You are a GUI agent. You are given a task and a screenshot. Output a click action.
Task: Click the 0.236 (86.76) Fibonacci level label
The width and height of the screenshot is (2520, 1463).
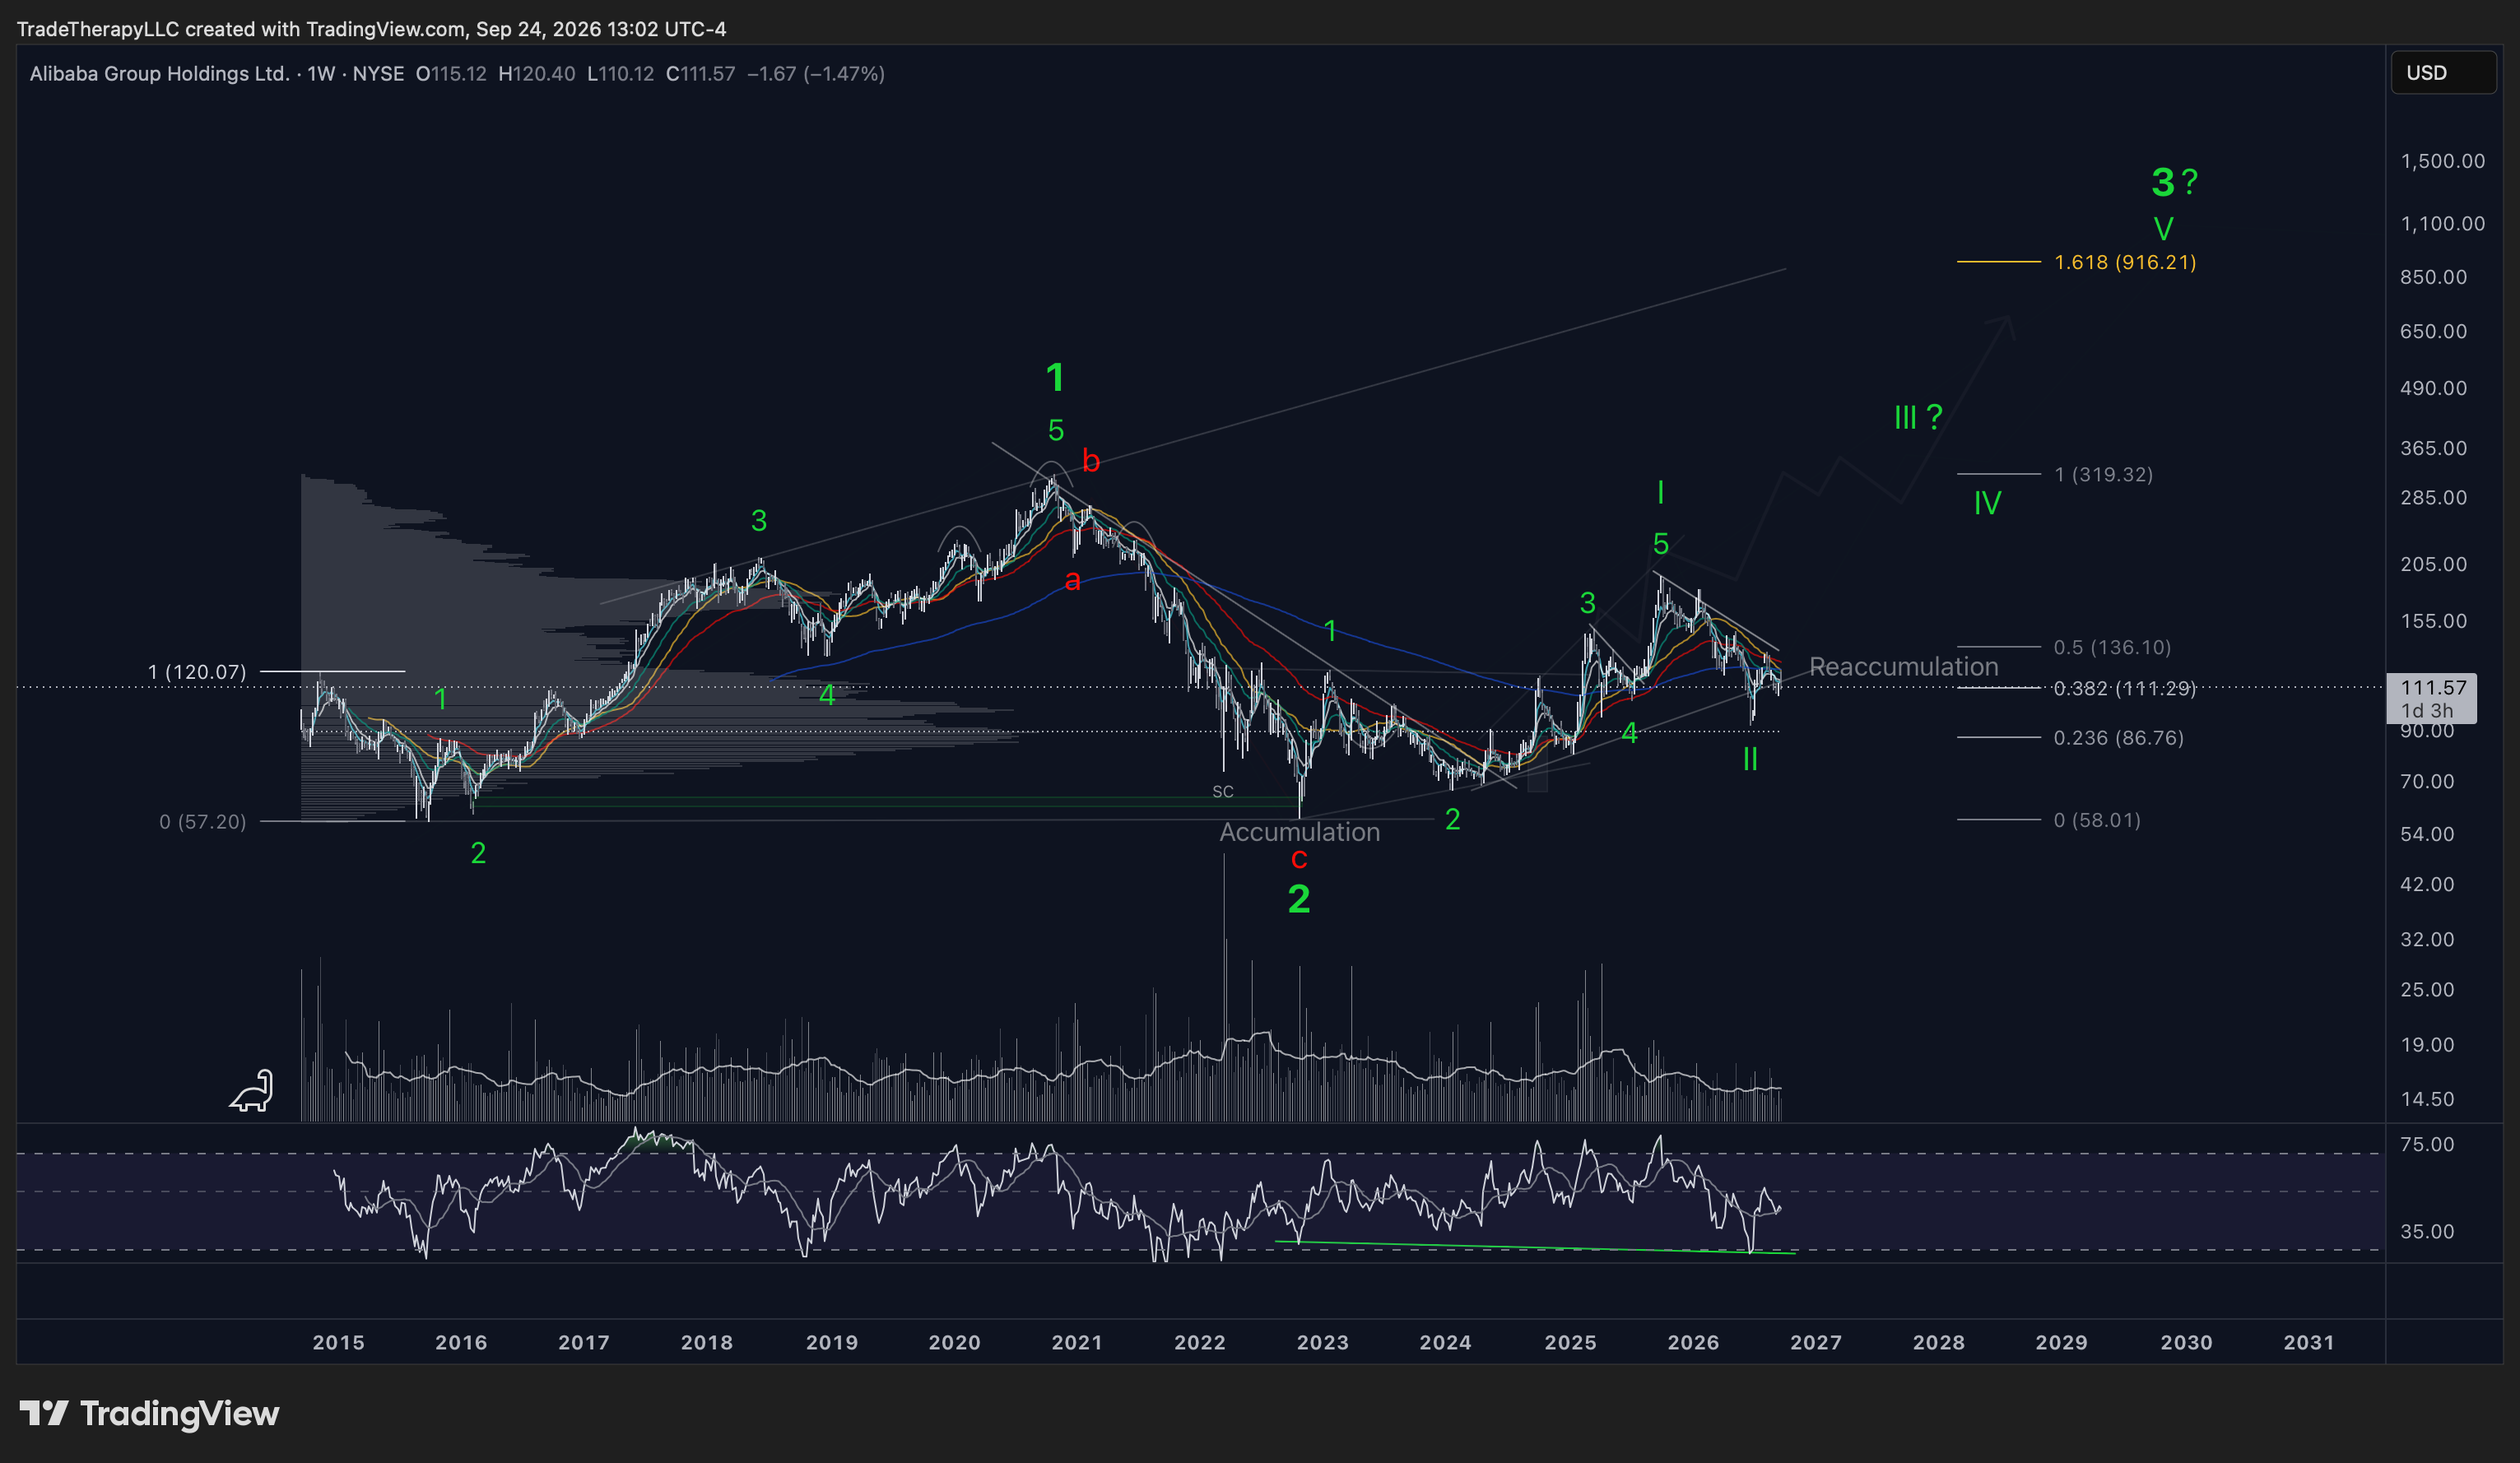2118,738
